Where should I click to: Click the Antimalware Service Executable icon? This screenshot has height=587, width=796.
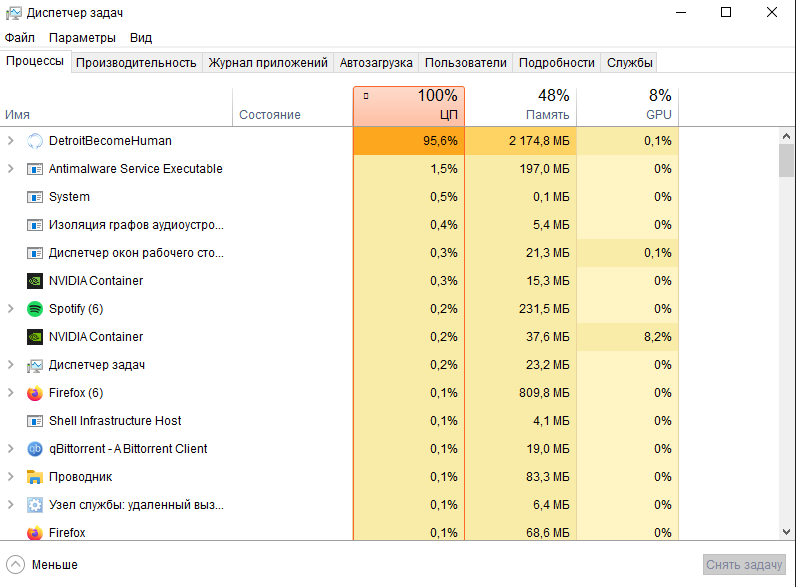point(35,169)
